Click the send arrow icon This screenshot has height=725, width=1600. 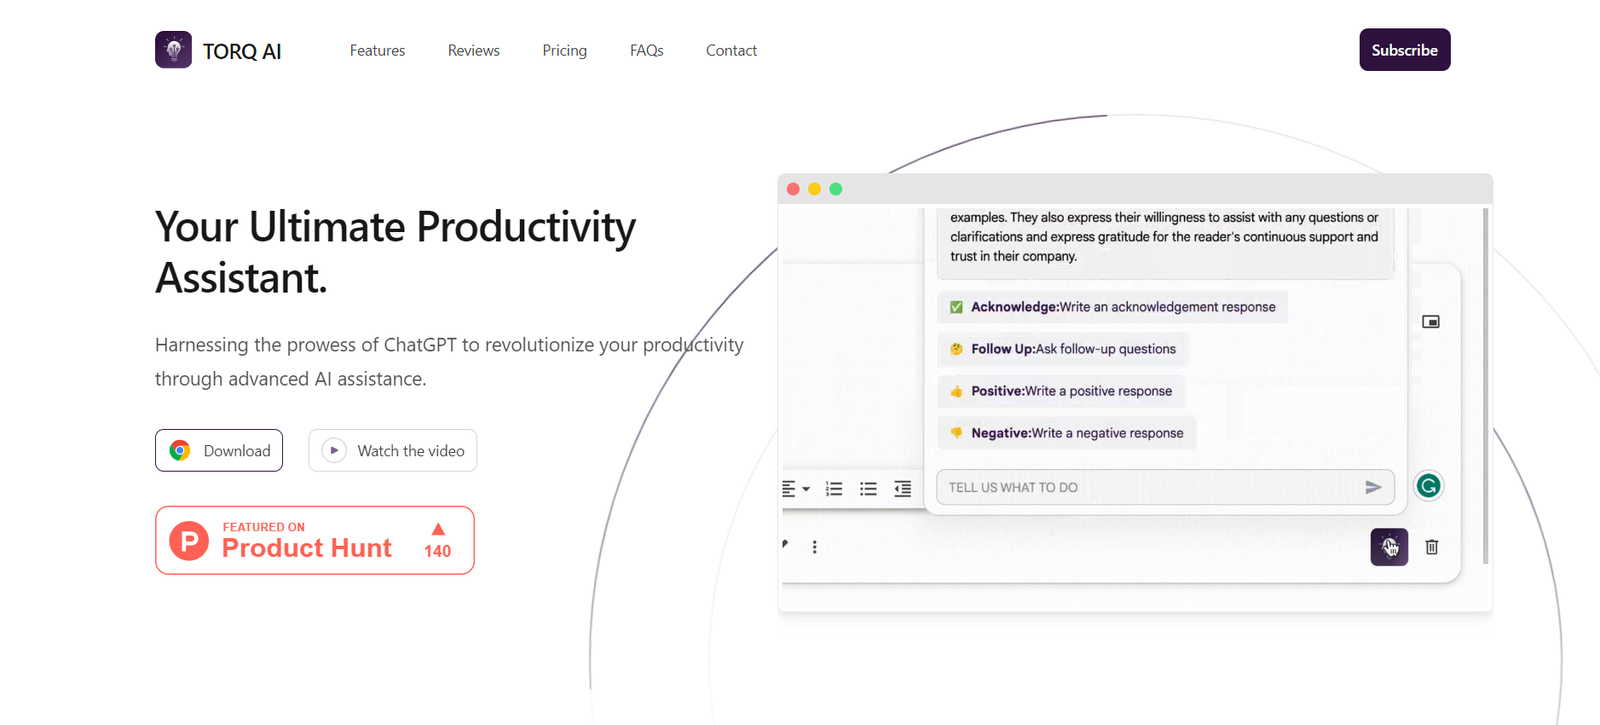point(1373,487)
